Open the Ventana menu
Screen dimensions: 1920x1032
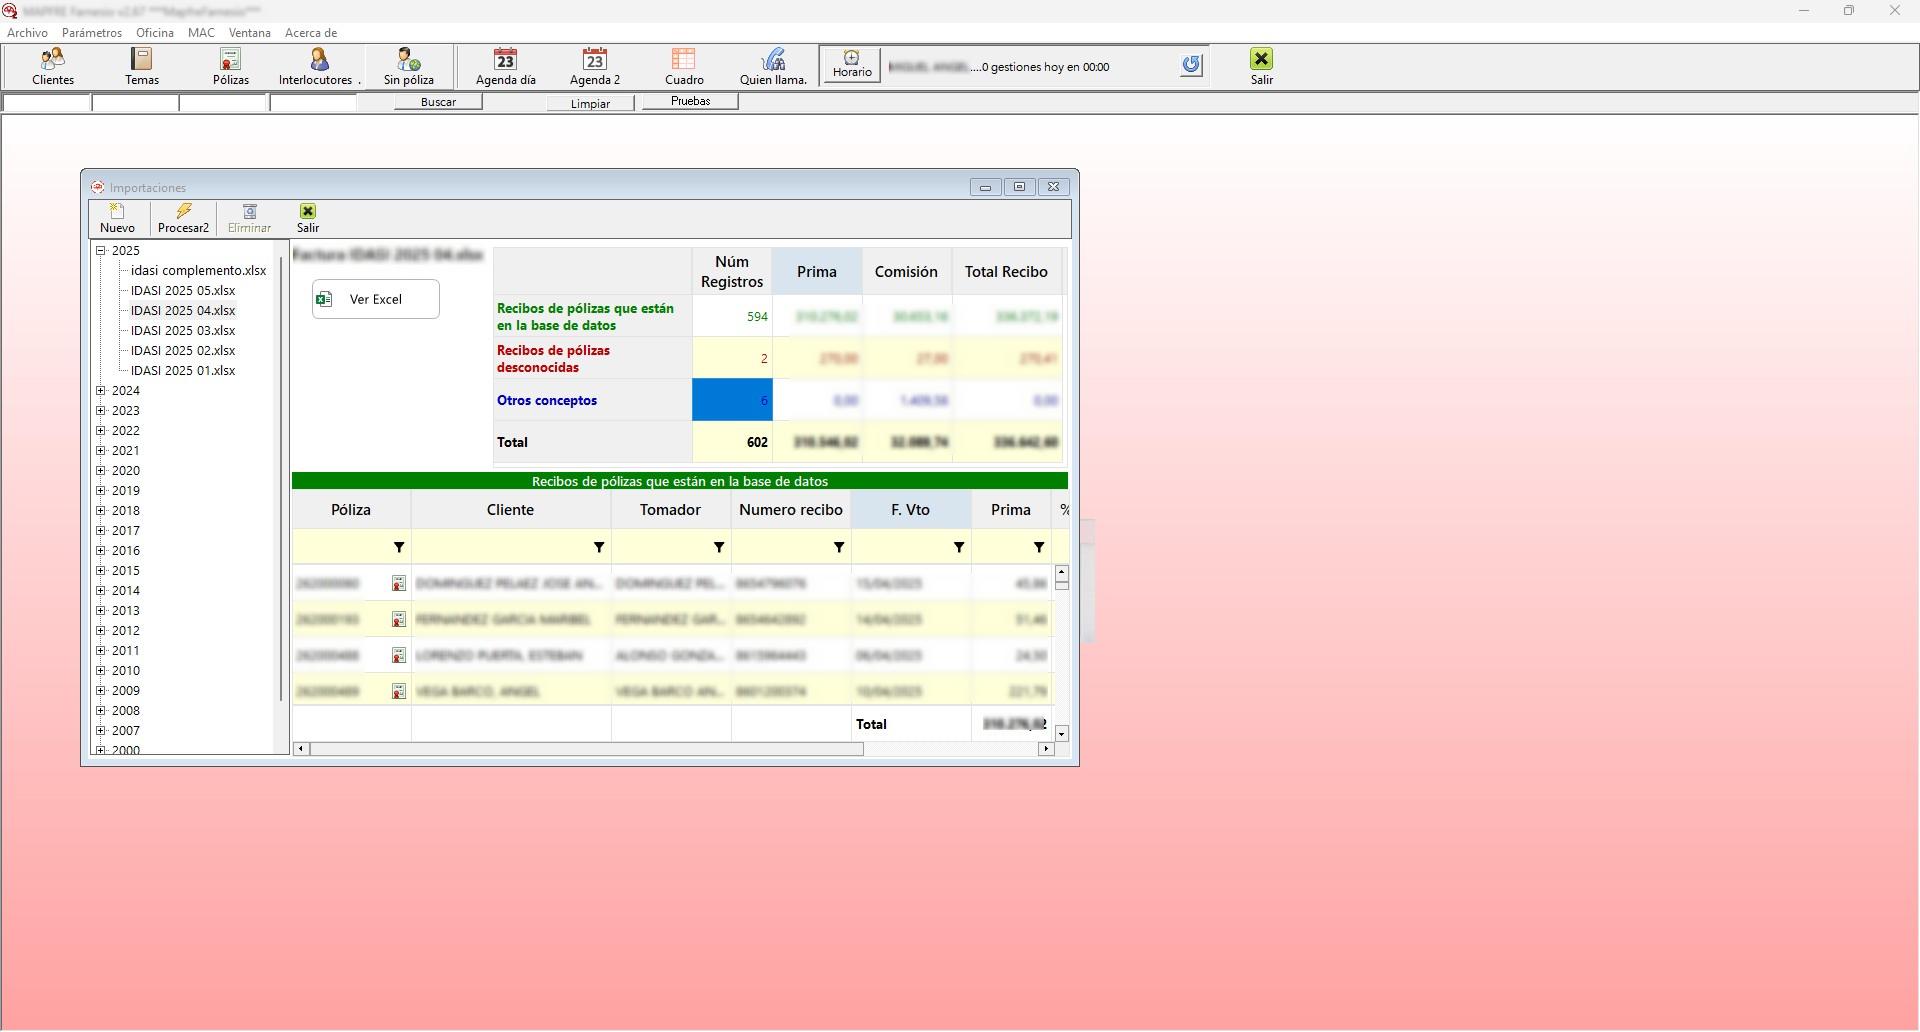click(249, 33)
